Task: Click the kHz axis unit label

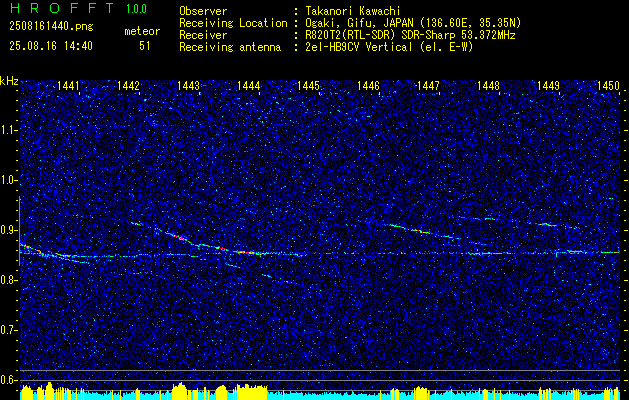Action: click(9, 81)
